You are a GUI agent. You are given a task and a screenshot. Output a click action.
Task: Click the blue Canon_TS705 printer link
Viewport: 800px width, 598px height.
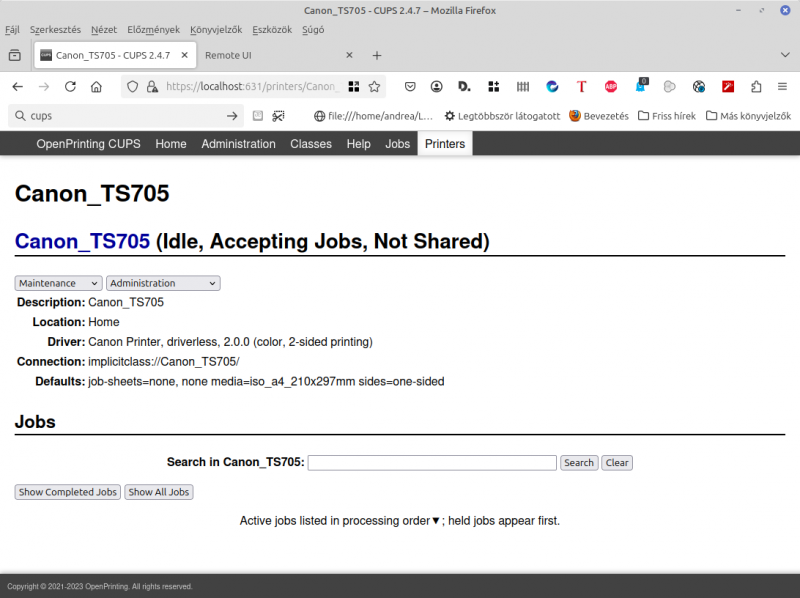(82, 241)
